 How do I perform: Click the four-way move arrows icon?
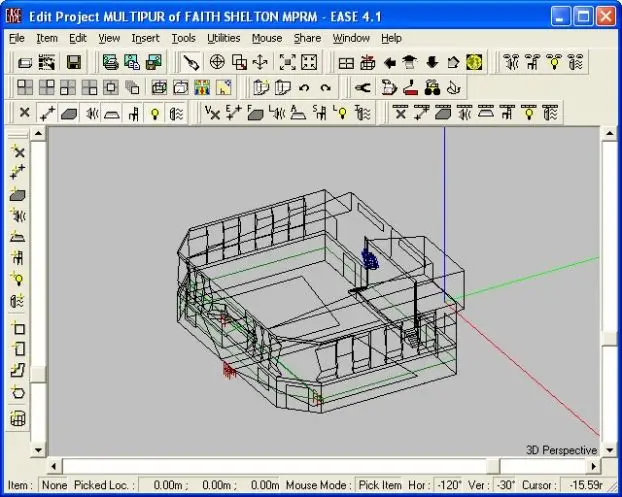click(260, 62)
